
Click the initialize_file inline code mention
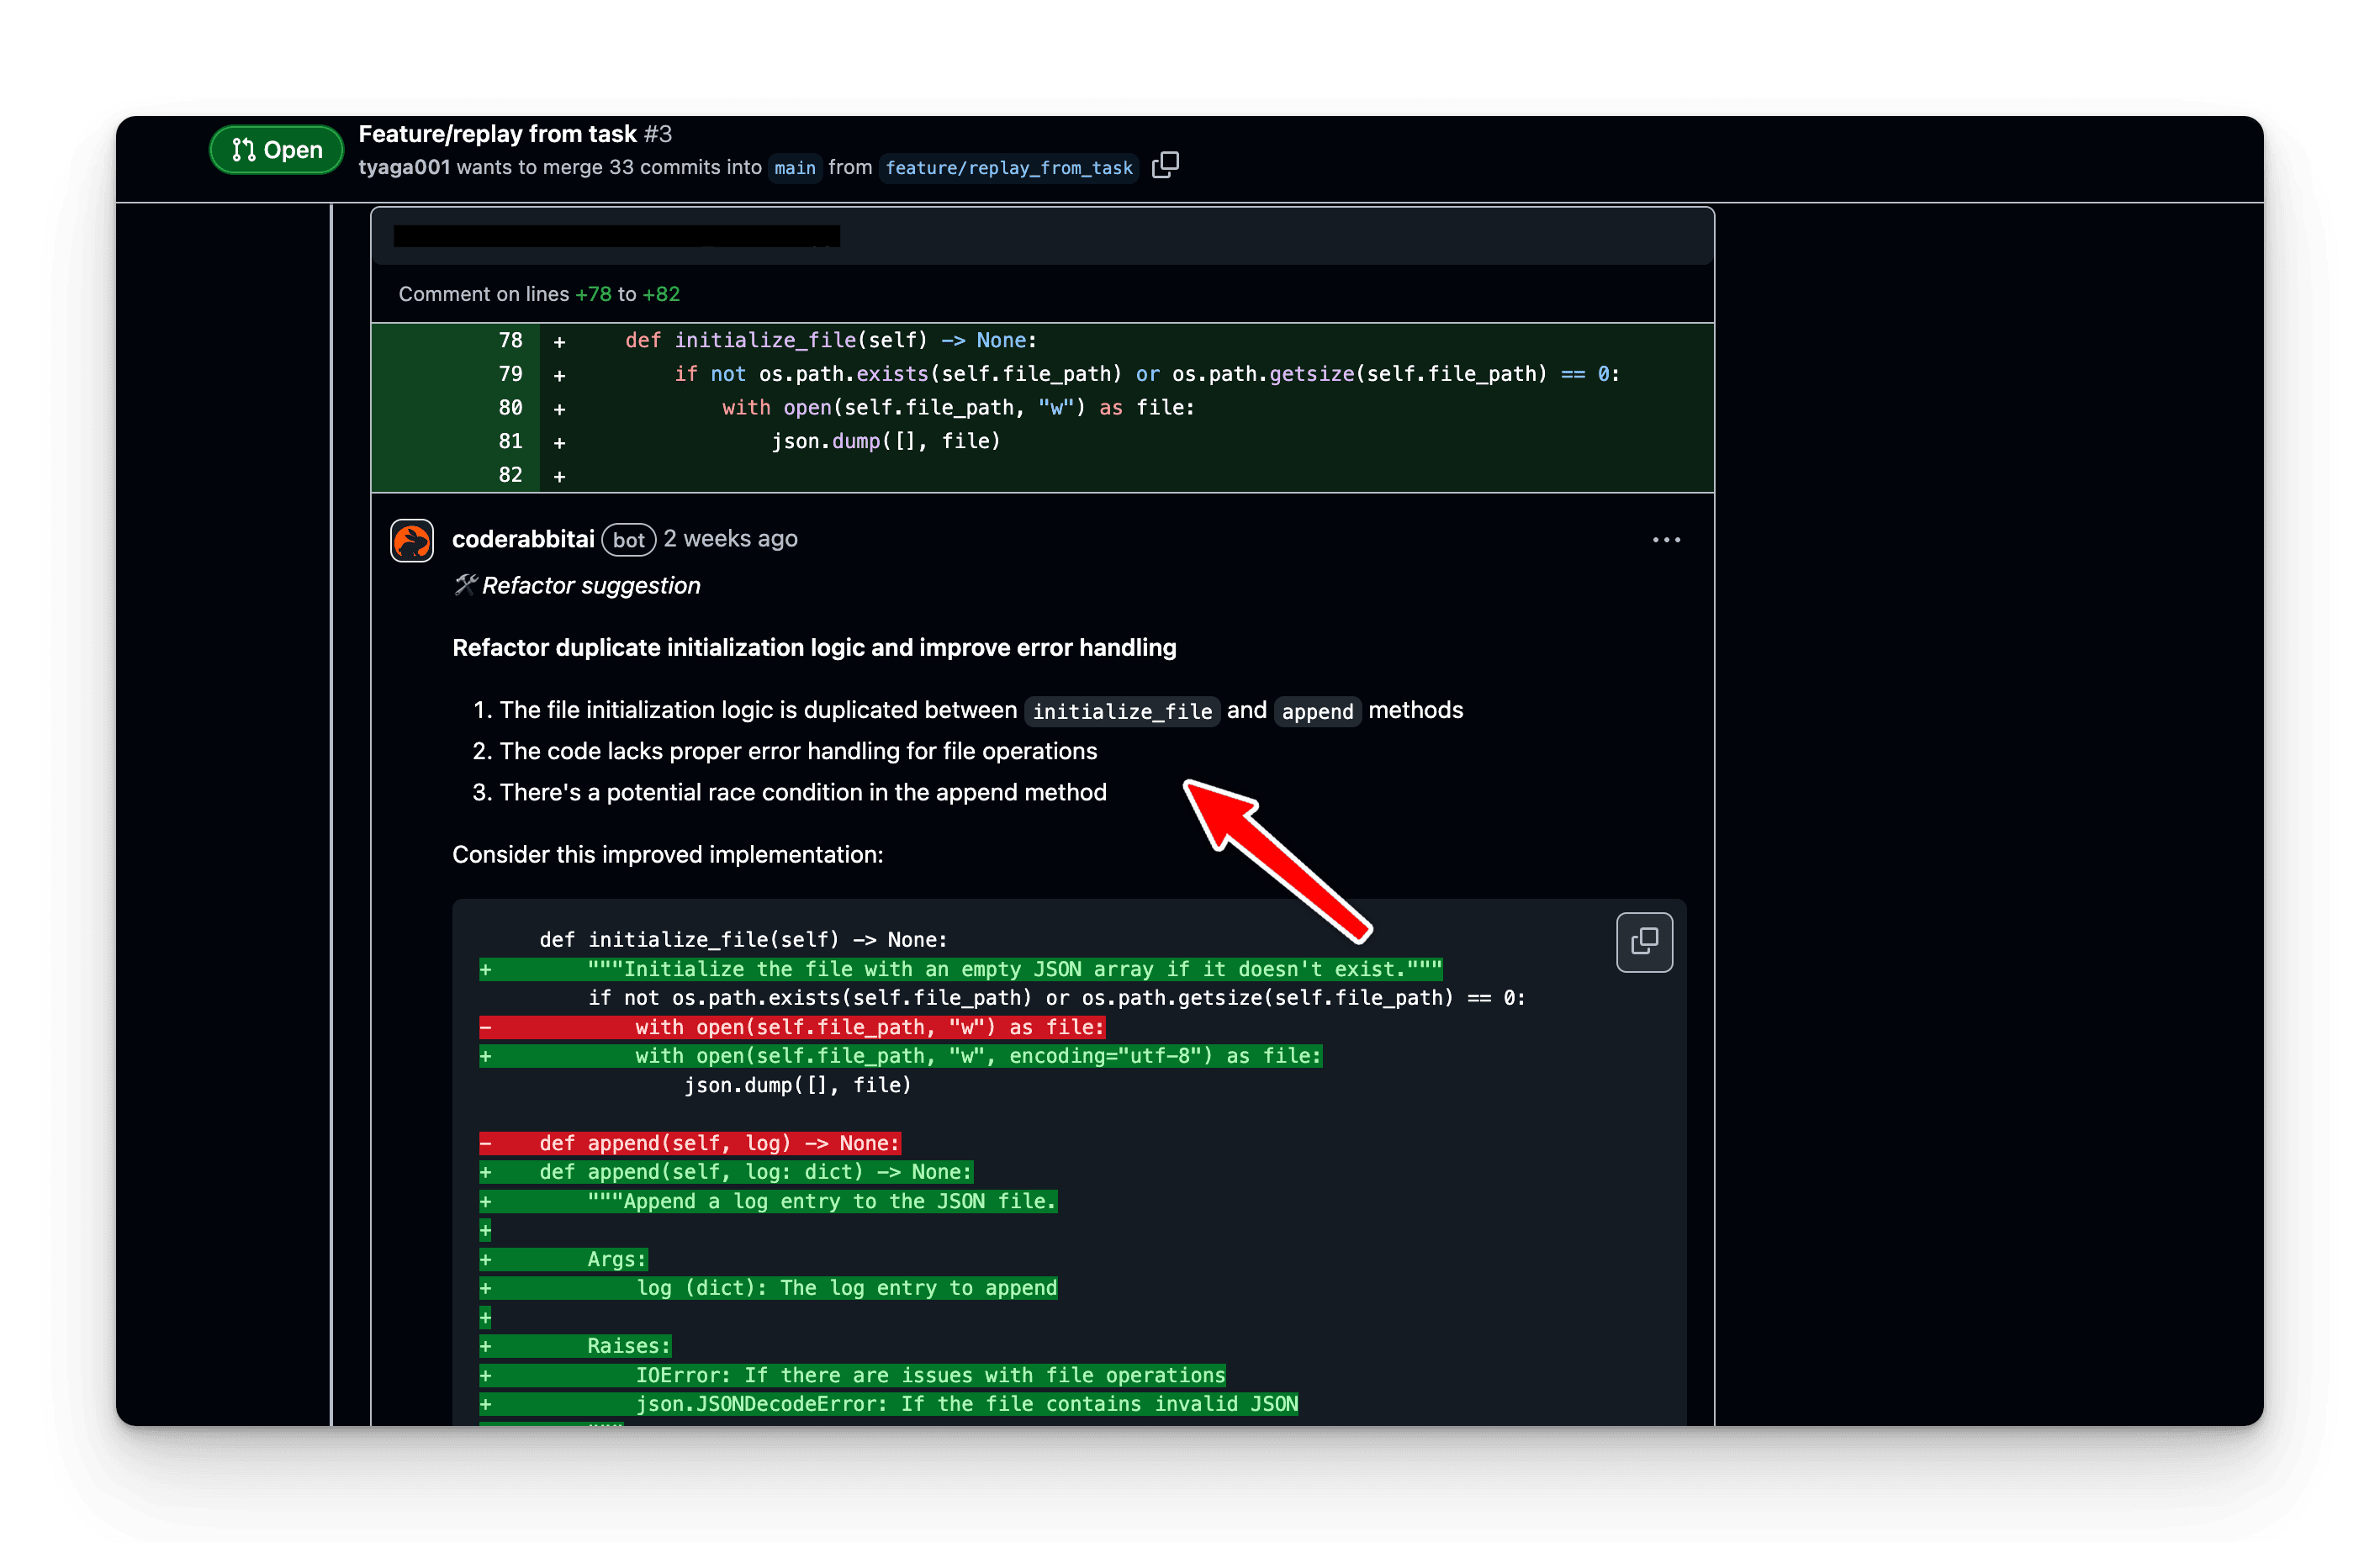tap(1121, 711)
